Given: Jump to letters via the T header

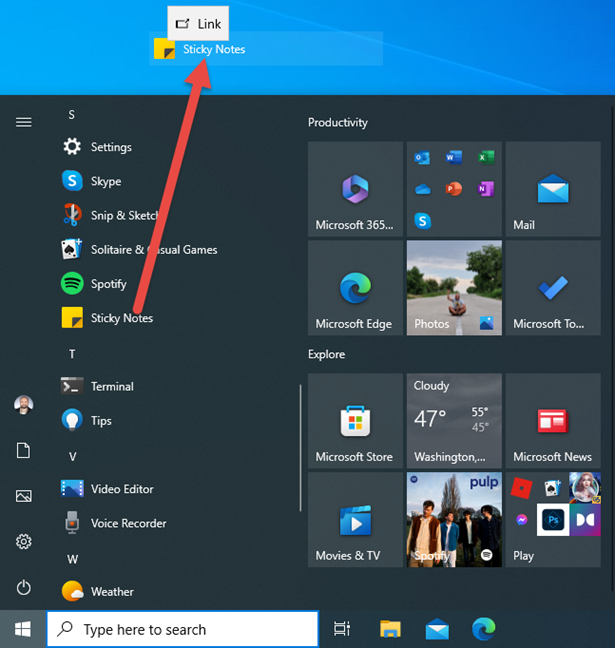Looking at the screenshot, I should [x=72, y=354].
